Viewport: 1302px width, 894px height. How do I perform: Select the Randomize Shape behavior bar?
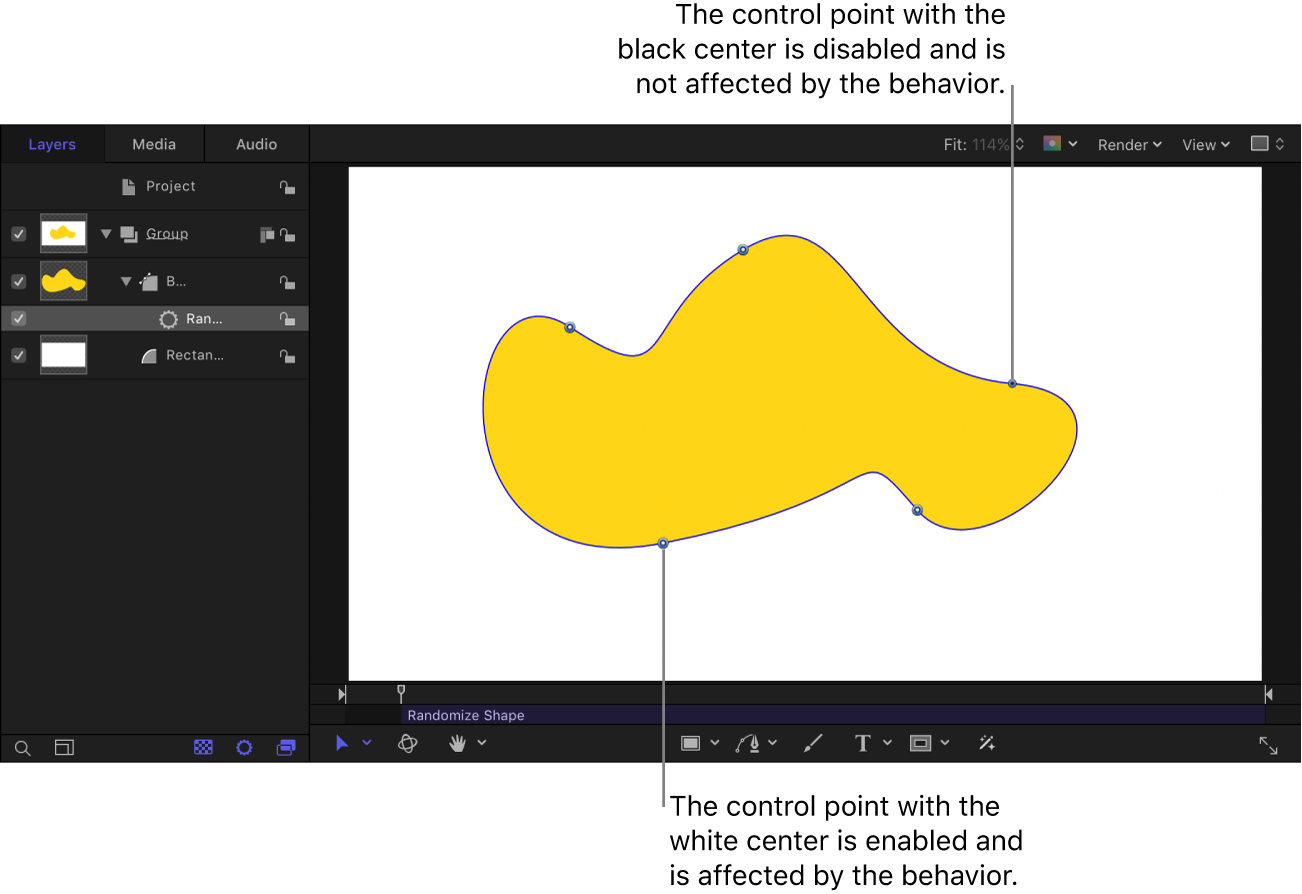pyautogui.click(x=600, y=715)
